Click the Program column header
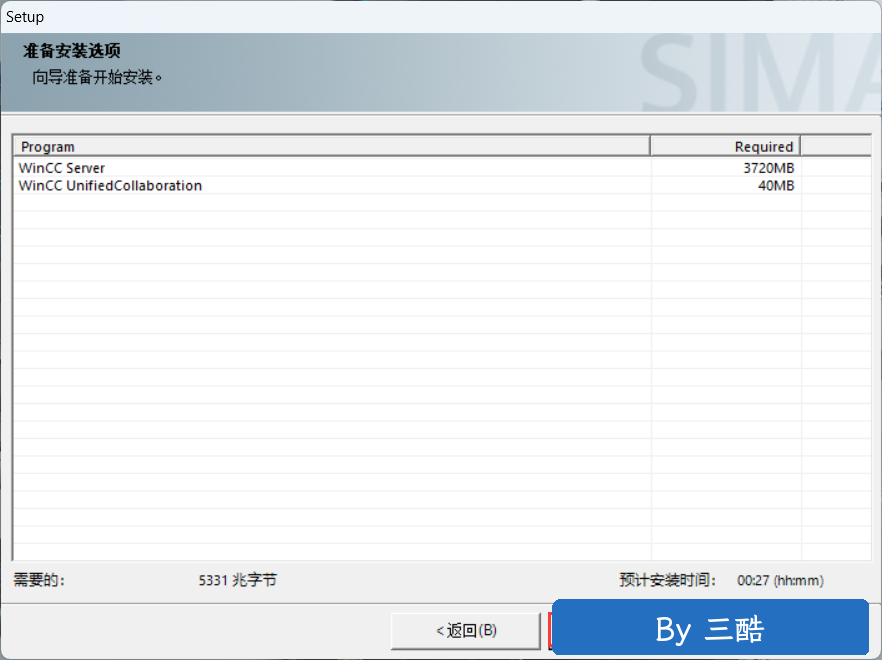The image size is (882, 660). click(x=332, y=146)
